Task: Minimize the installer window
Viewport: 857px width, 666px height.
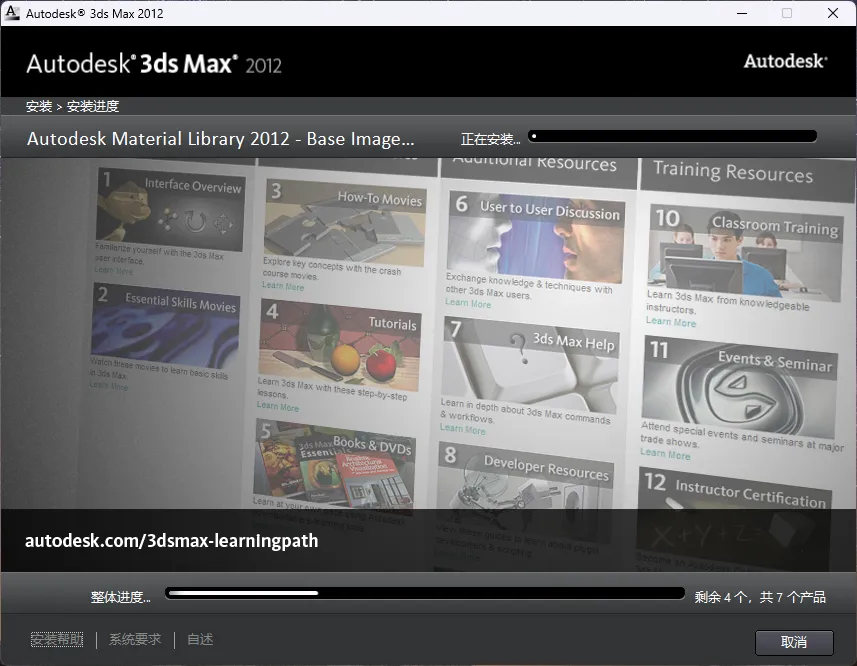Action: [742, 13]
